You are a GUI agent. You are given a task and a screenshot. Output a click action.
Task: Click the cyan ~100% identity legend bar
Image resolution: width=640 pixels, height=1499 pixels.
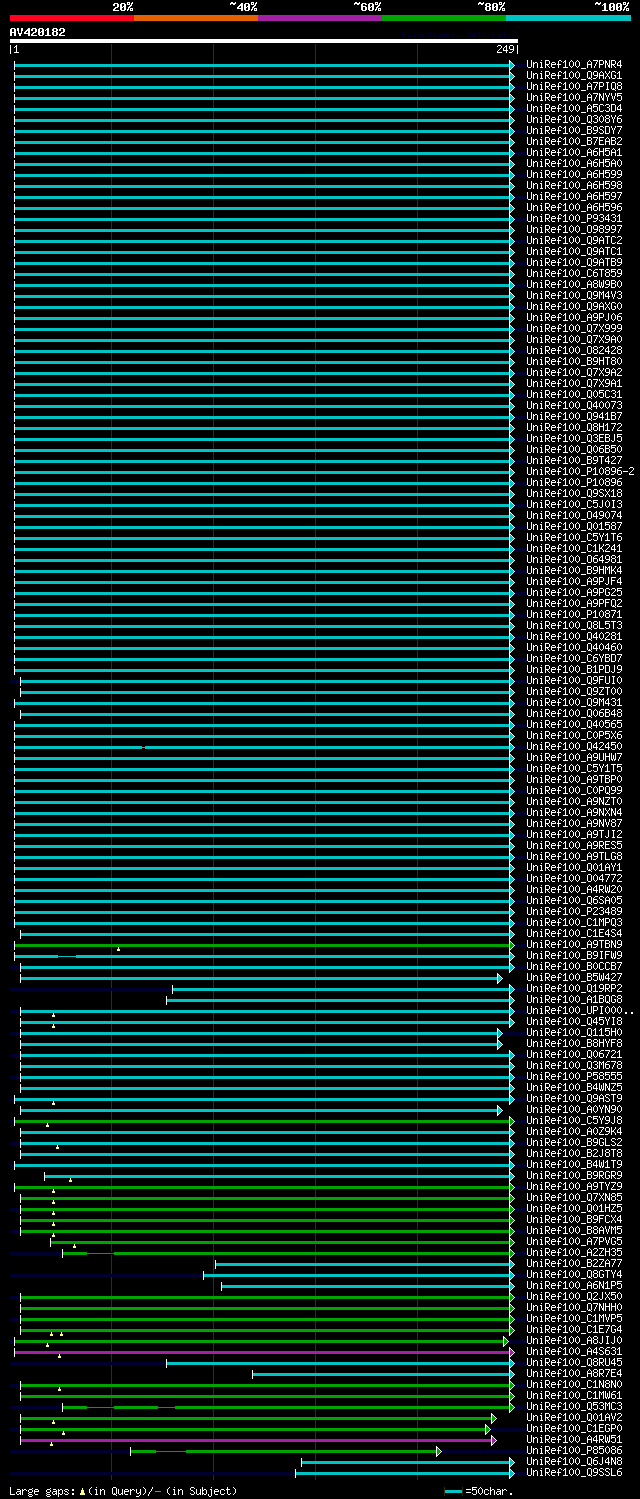click(567, 18)
